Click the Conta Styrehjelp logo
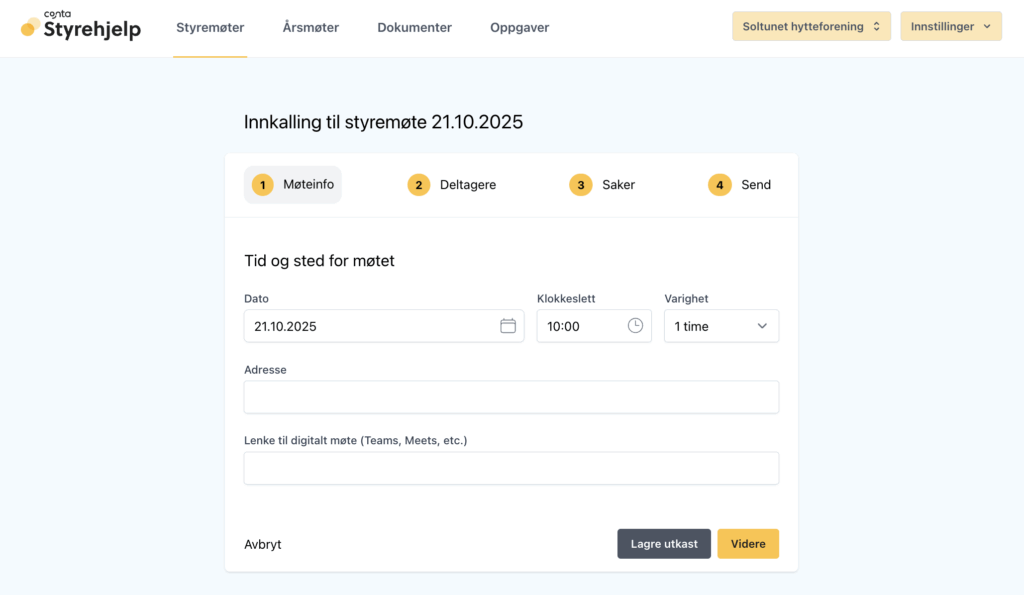The width and height of the screenshot is (1024, 595). click(x=81, y=27)
